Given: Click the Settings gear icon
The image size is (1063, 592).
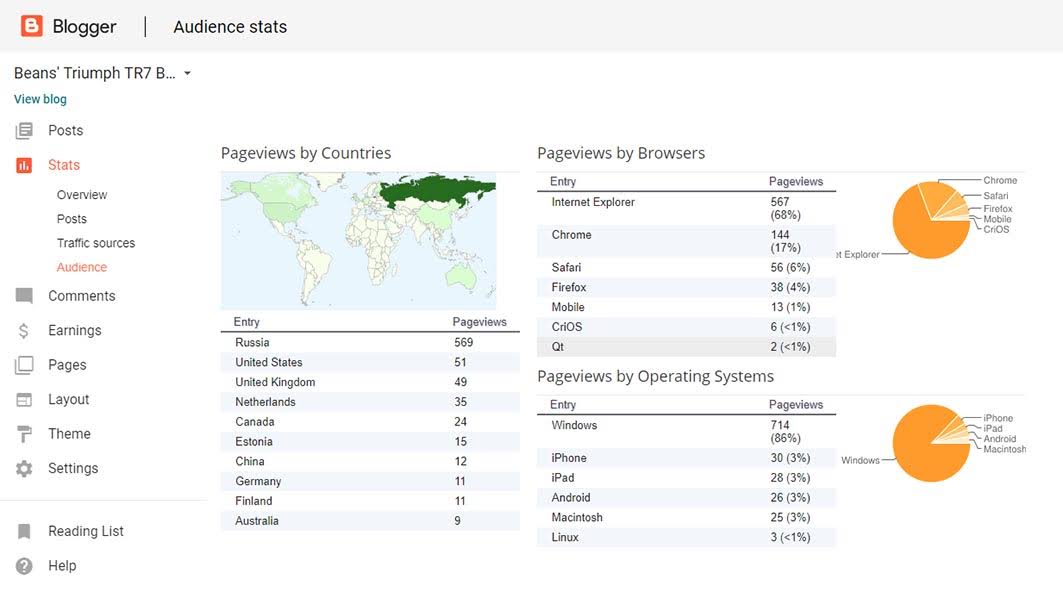Looking at the screenshot, I should (24, 469).
